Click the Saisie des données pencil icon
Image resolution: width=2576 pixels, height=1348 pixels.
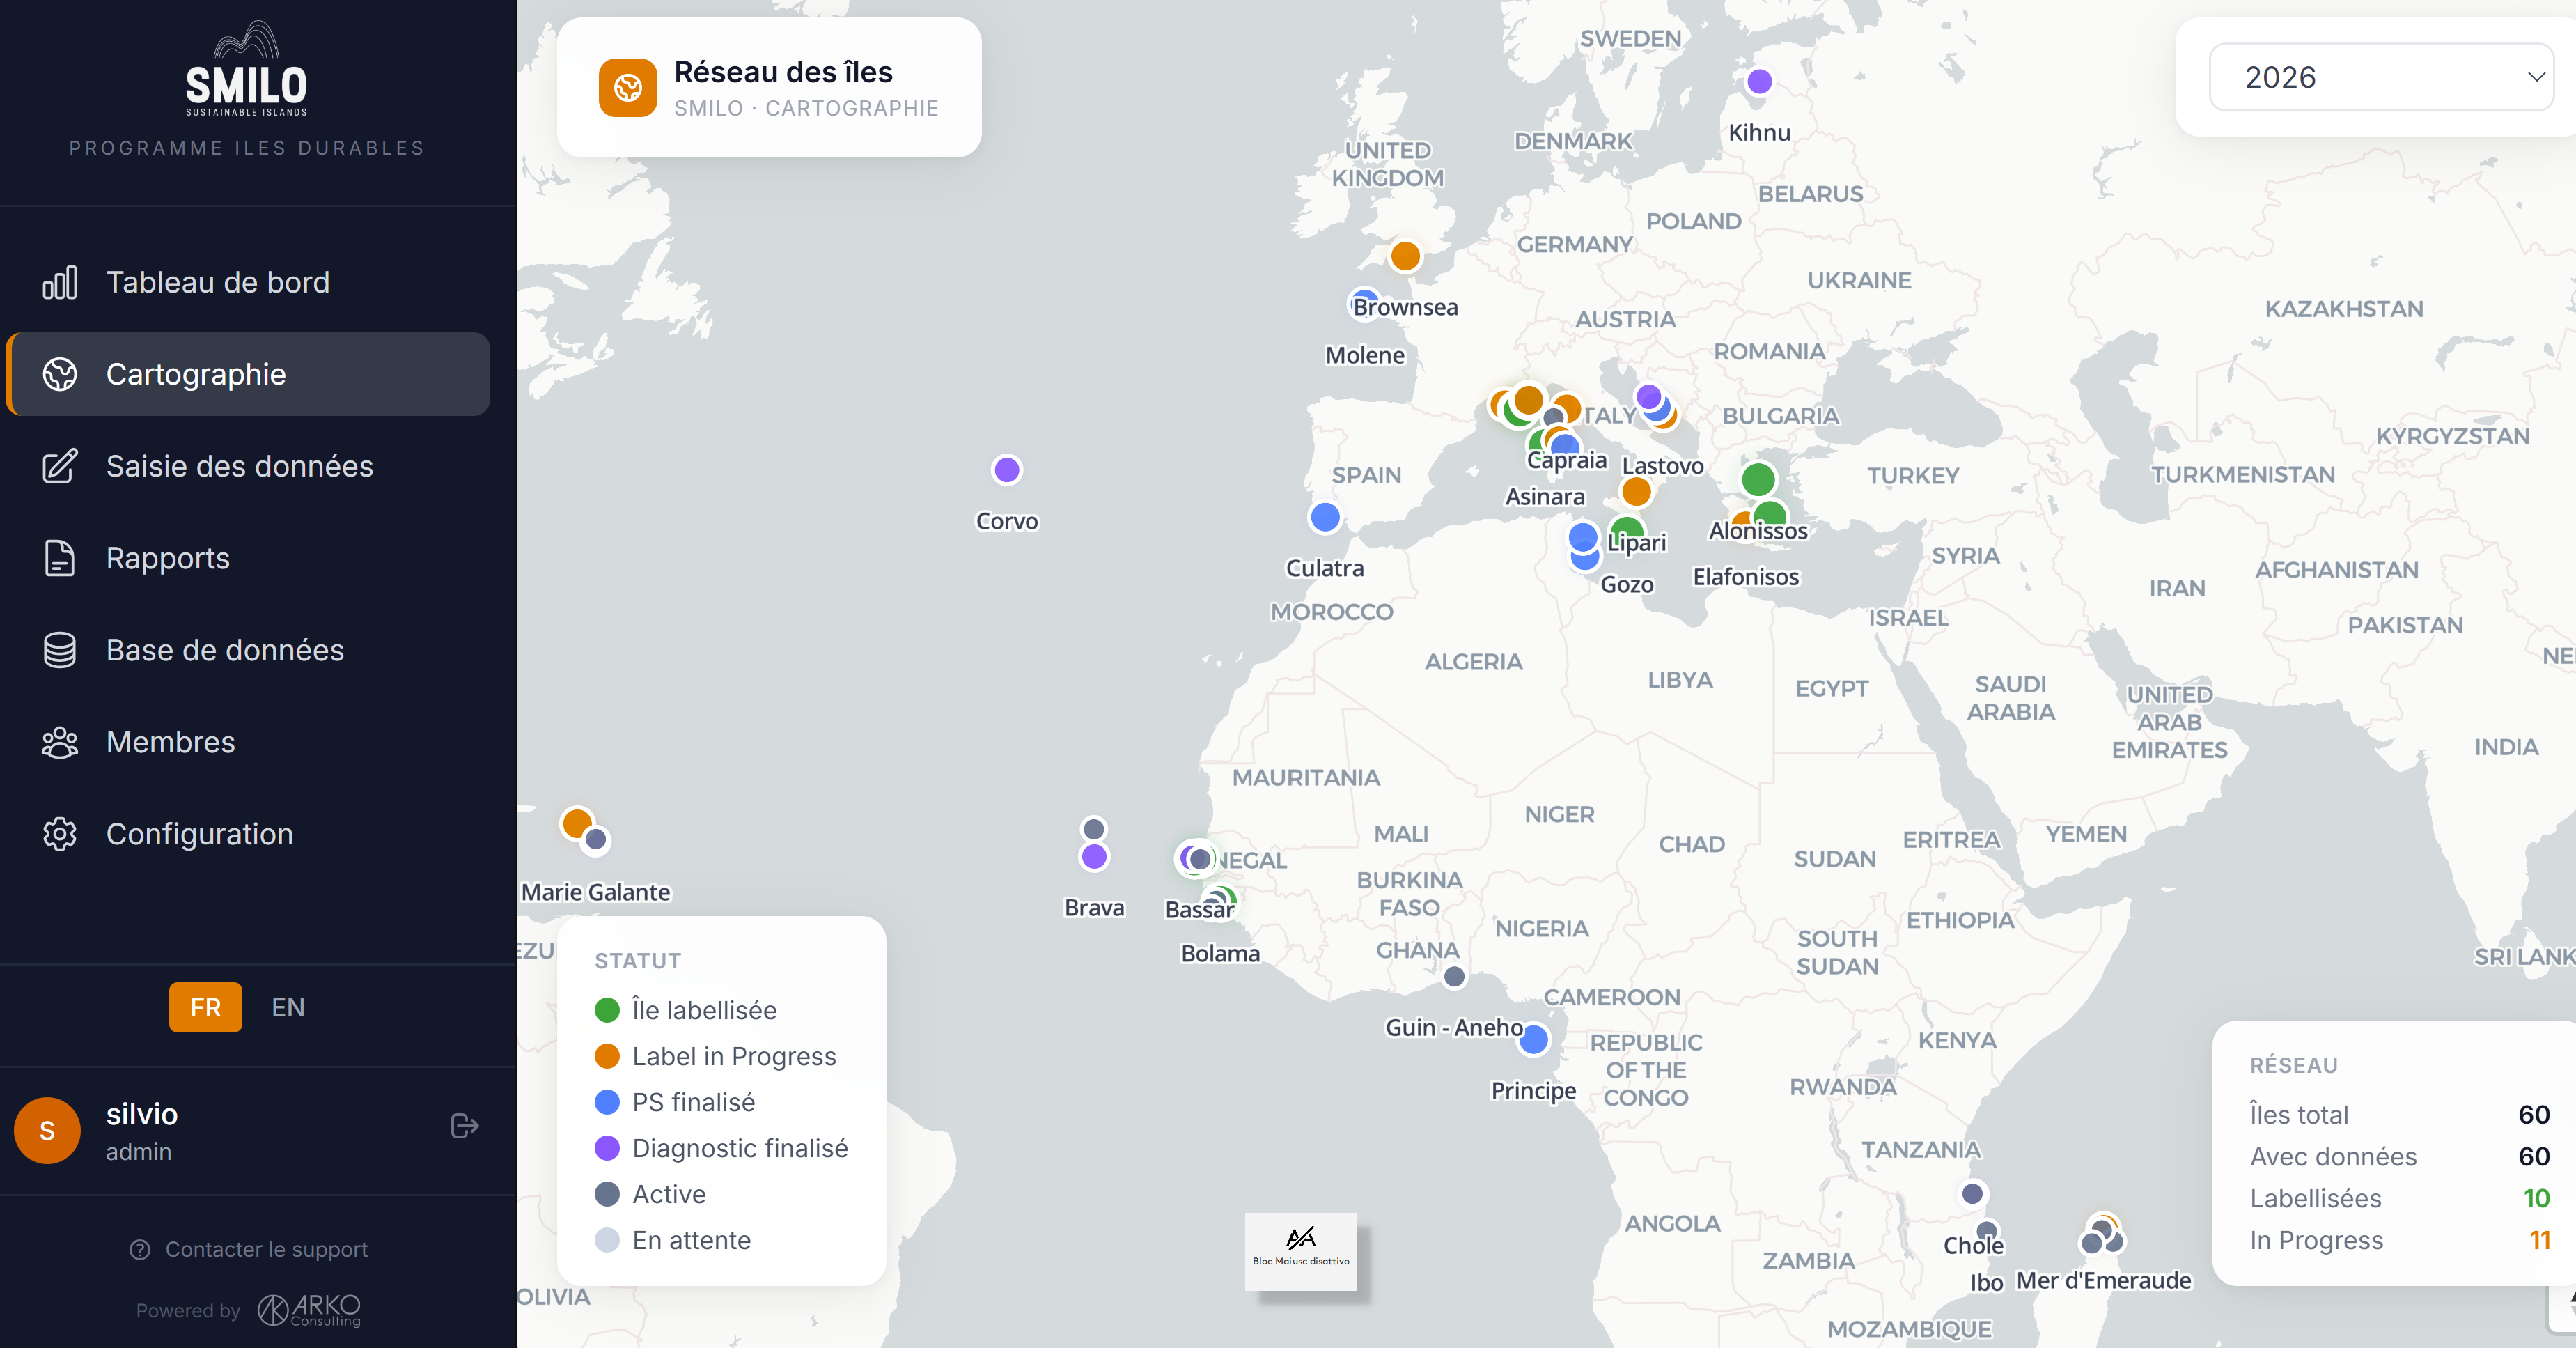[59, 466]
